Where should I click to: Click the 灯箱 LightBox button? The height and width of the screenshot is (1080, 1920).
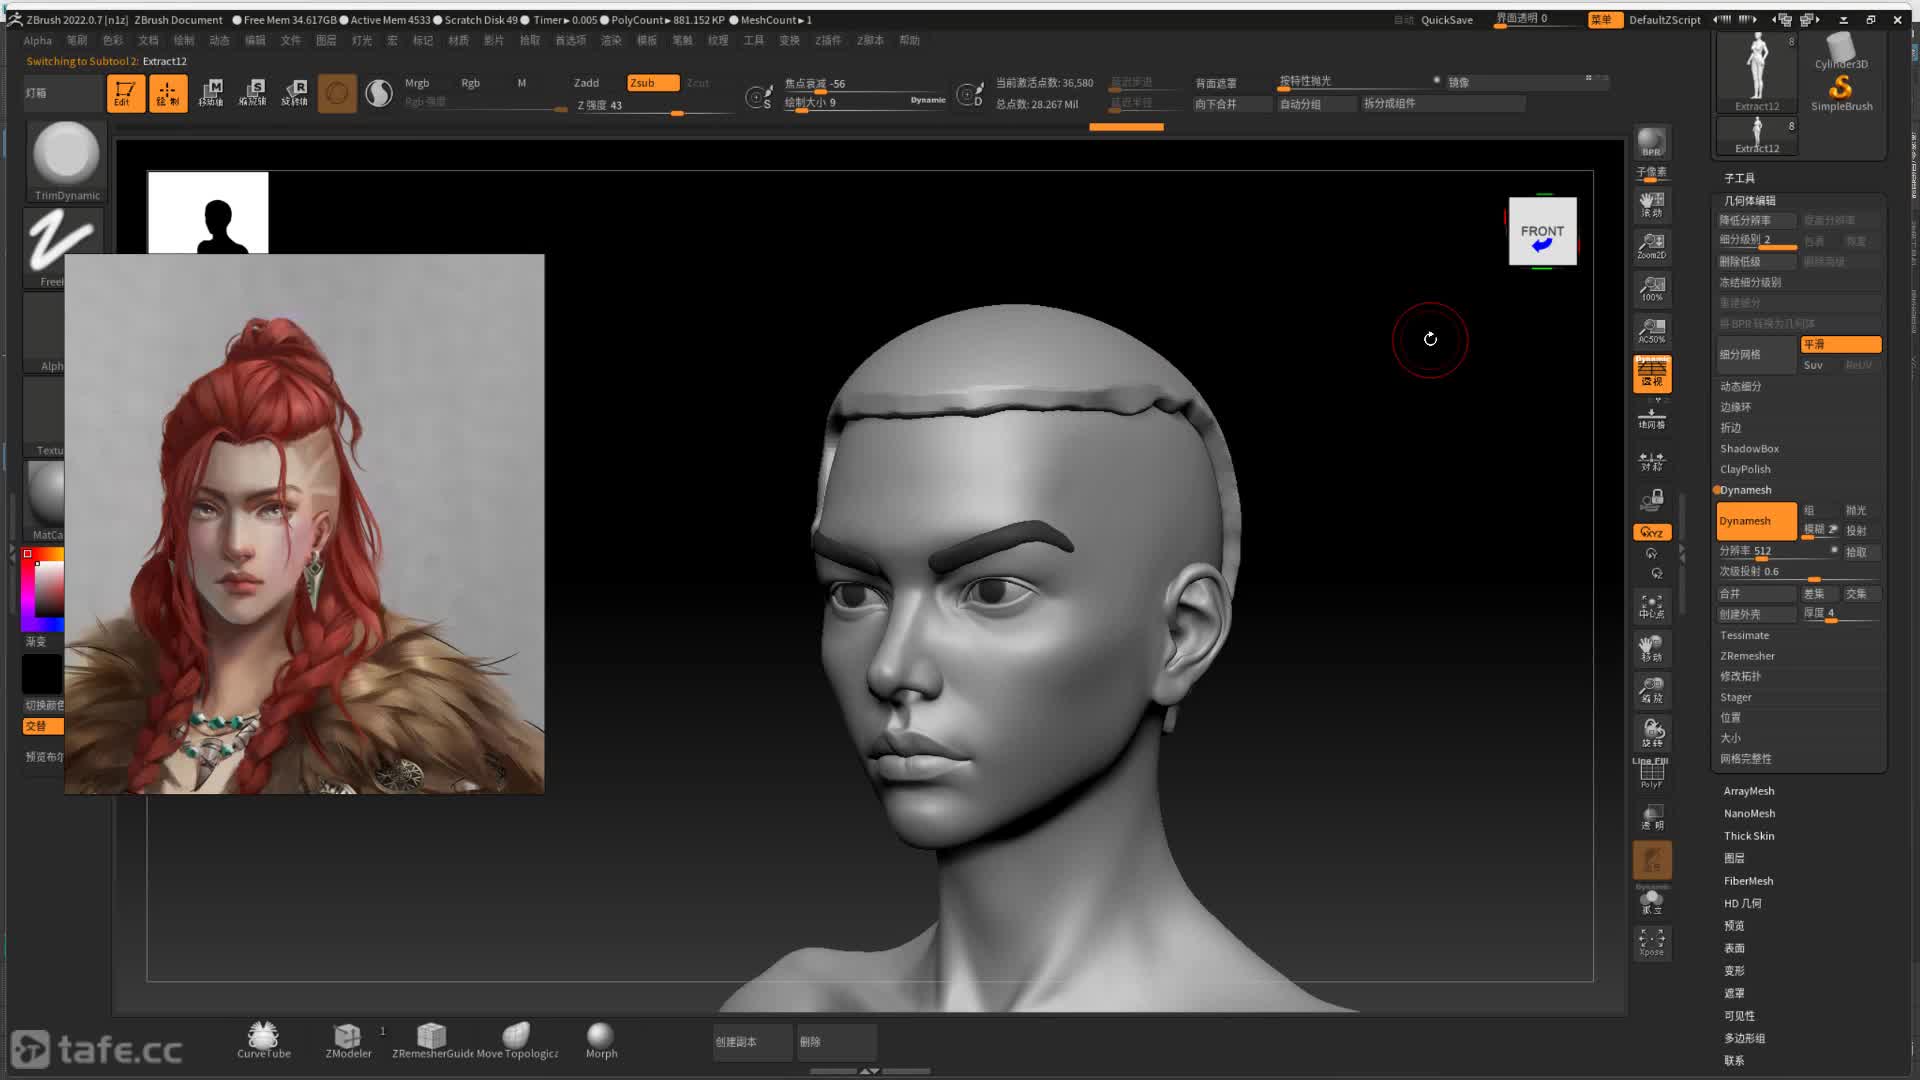tap(62, 93)
